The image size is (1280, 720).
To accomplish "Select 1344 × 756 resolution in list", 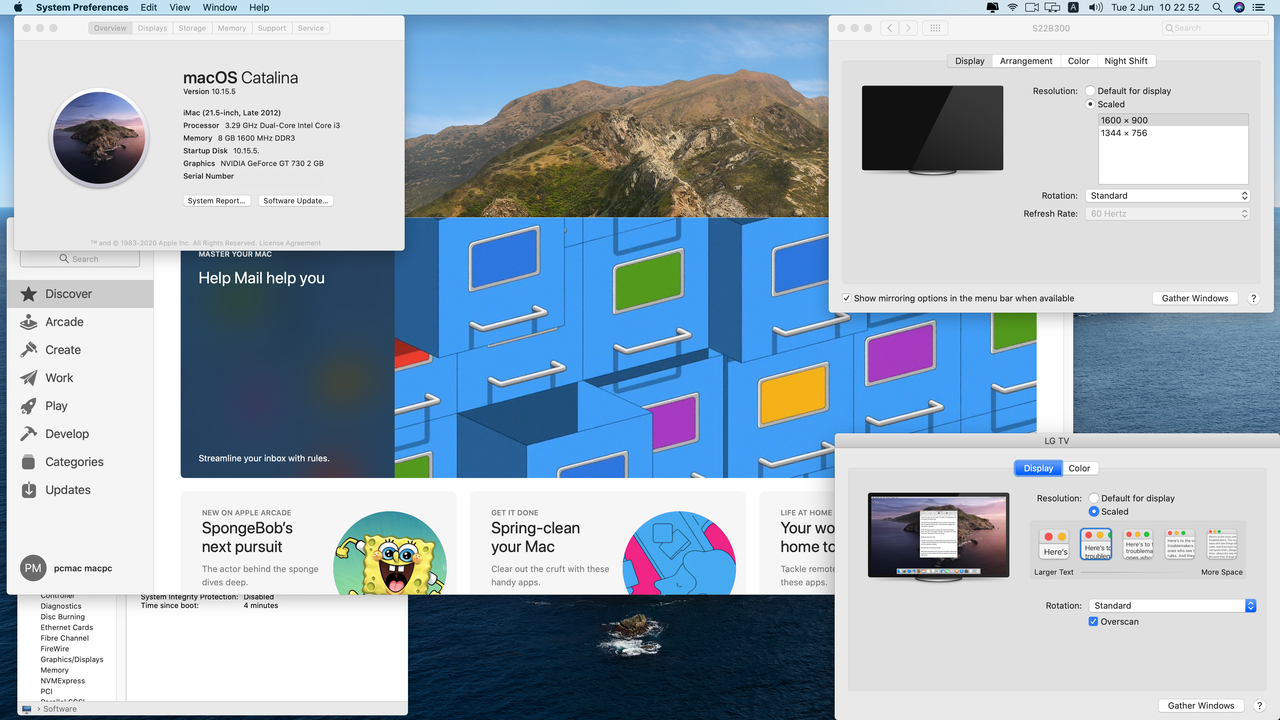I will point(1173,133).
